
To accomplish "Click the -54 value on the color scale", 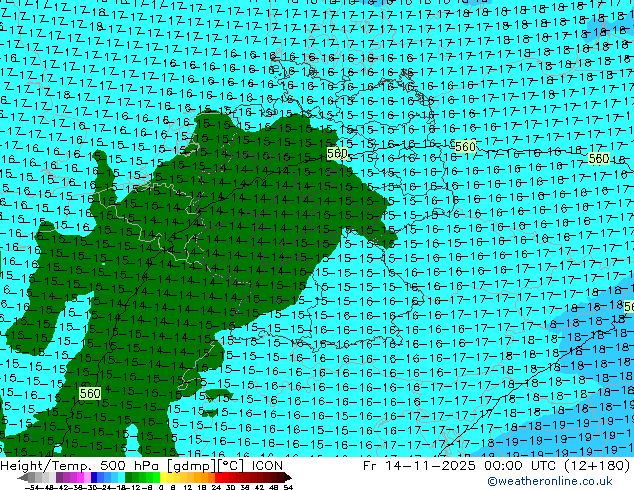I will click(x=32, y=488).
